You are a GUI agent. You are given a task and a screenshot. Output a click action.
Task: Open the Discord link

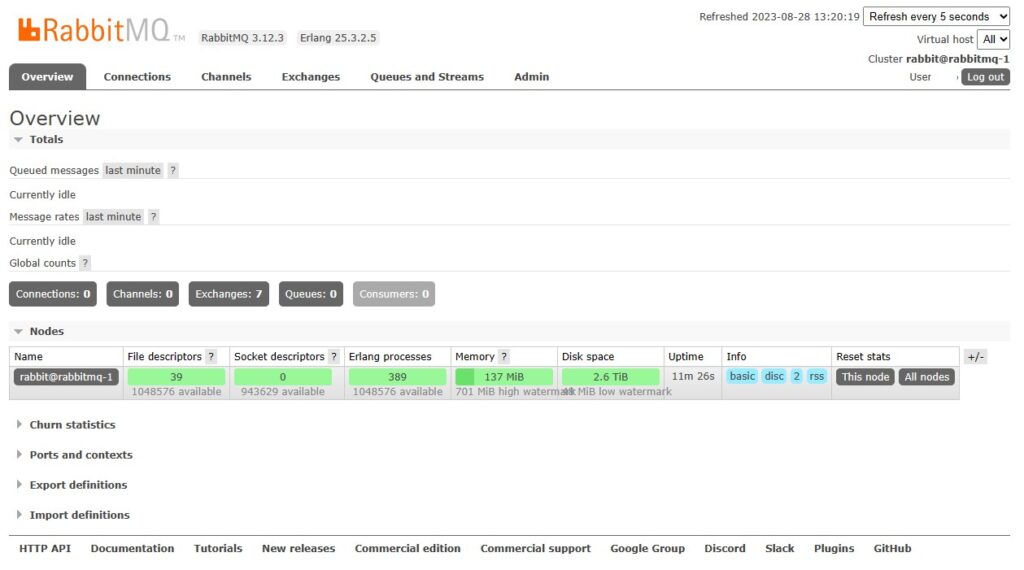pos(725,548)
